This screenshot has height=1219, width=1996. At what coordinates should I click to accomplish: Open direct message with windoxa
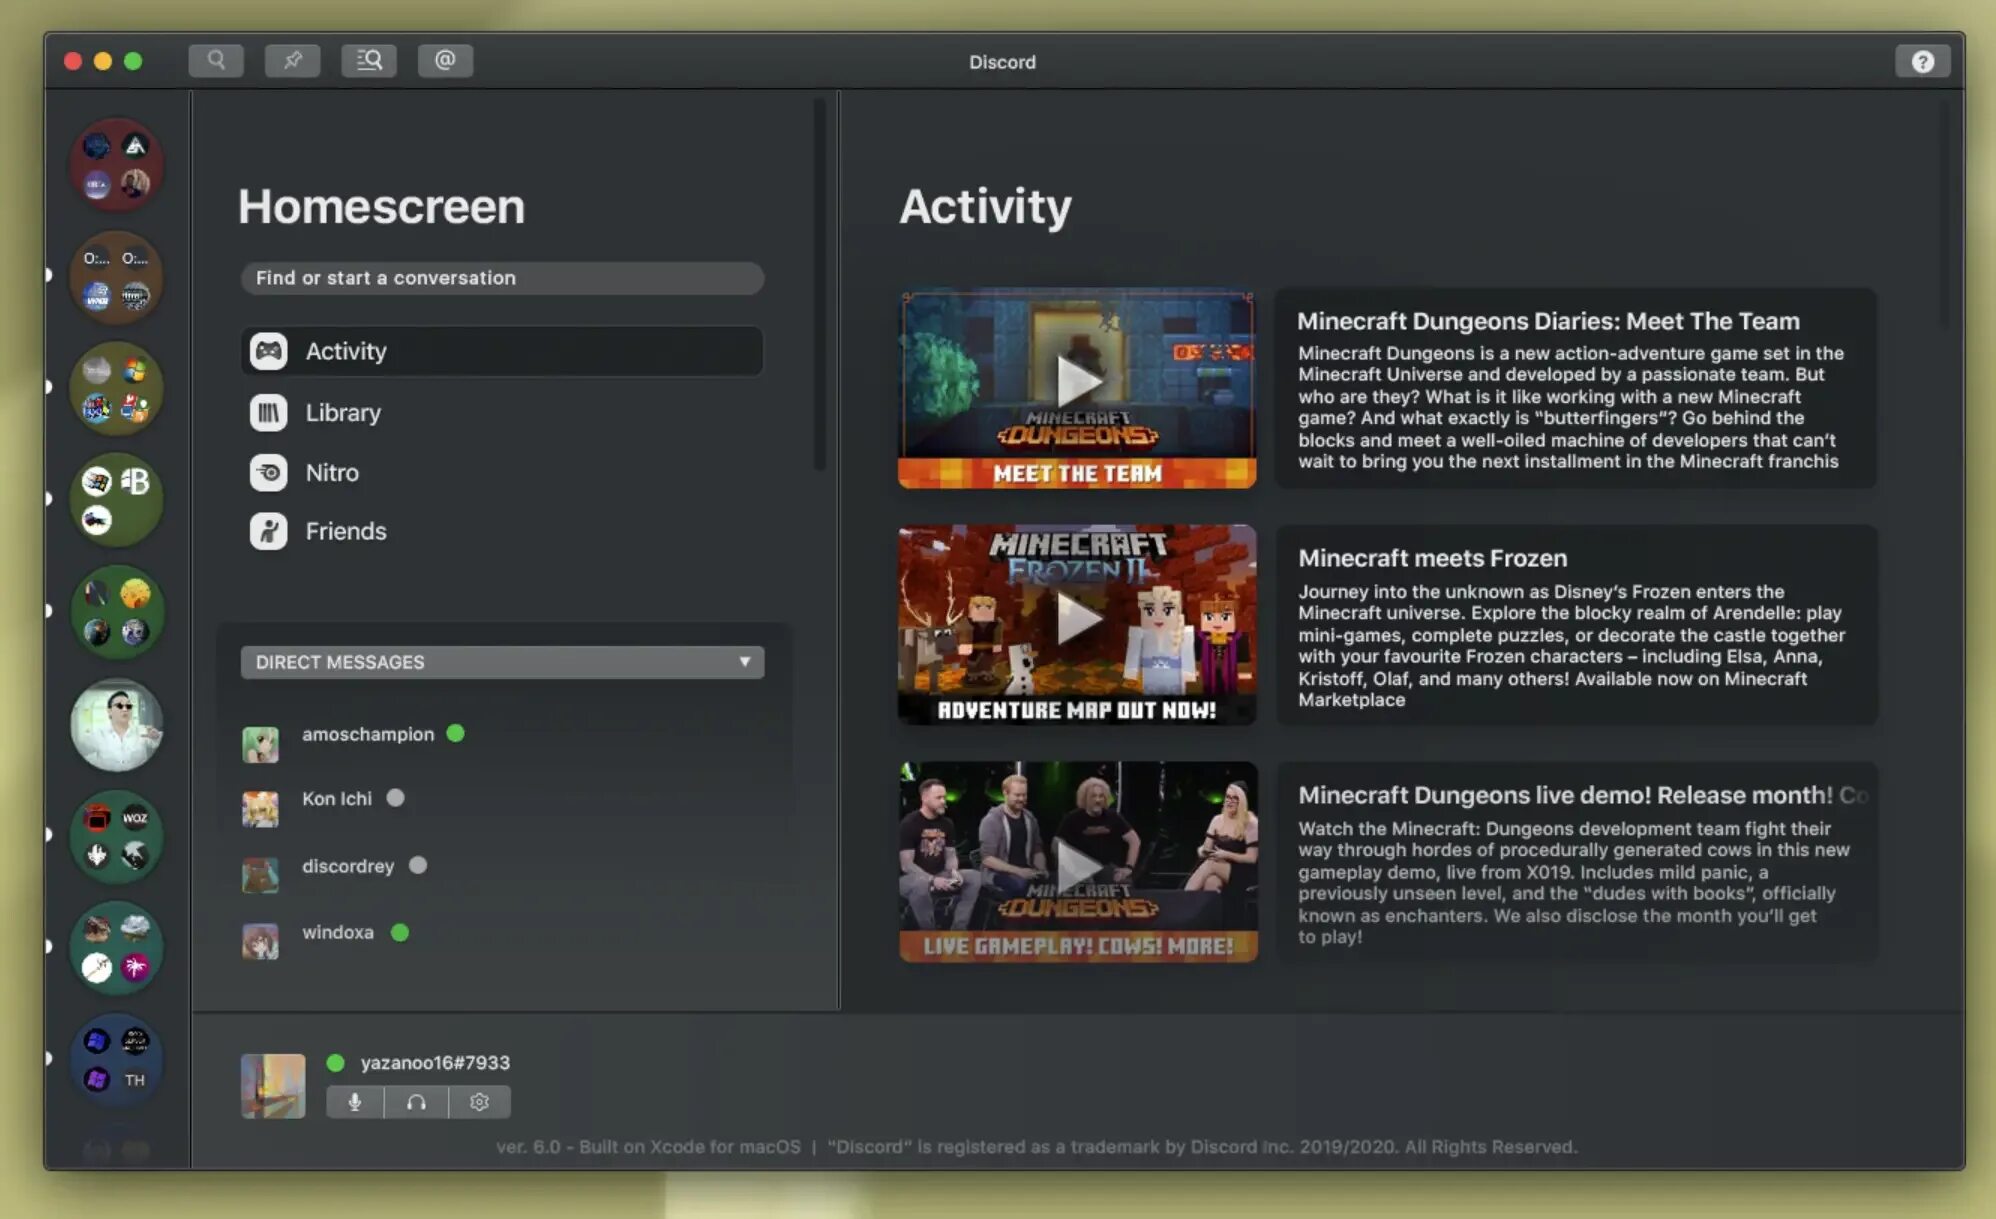tap(337, 932)
